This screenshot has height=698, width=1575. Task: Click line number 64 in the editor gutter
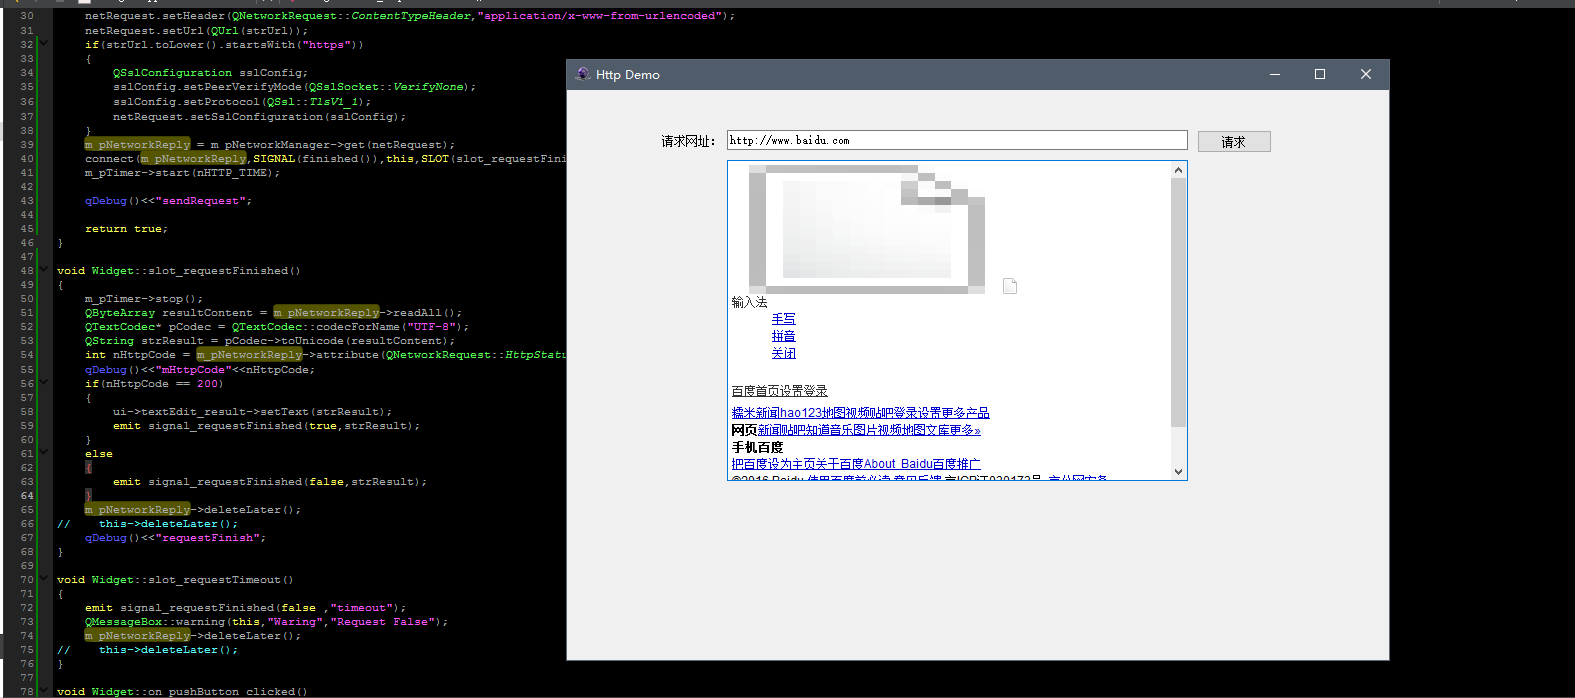[x=27, y=495]
